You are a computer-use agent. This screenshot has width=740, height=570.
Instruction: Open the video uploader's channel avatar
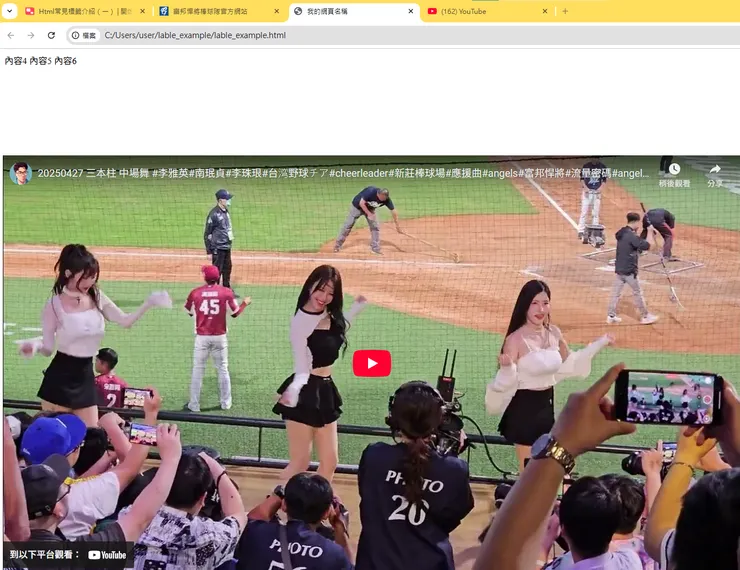pos(21,173)
